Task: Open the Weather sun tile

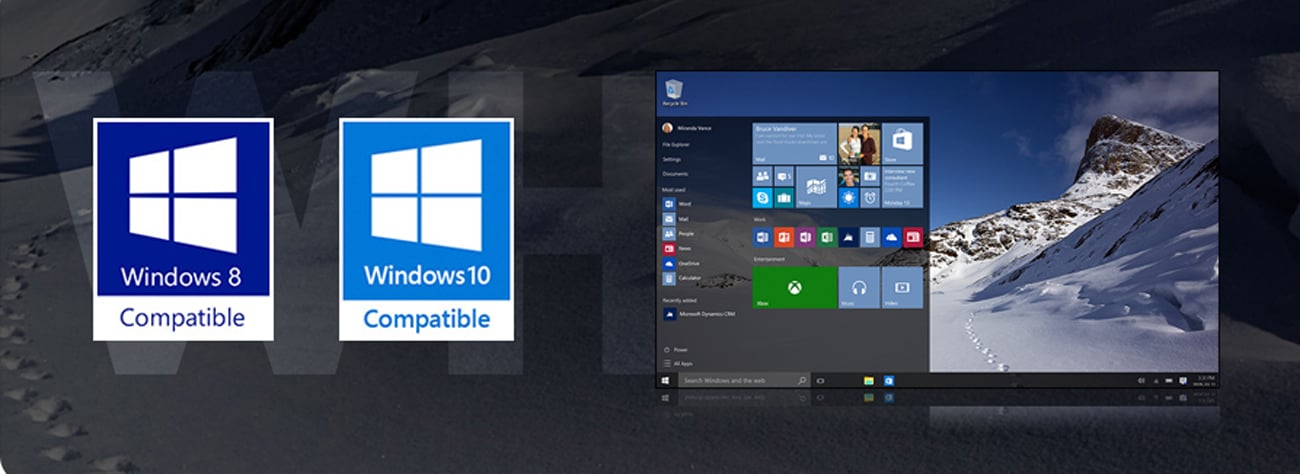Action: click(x=848, y=198)
